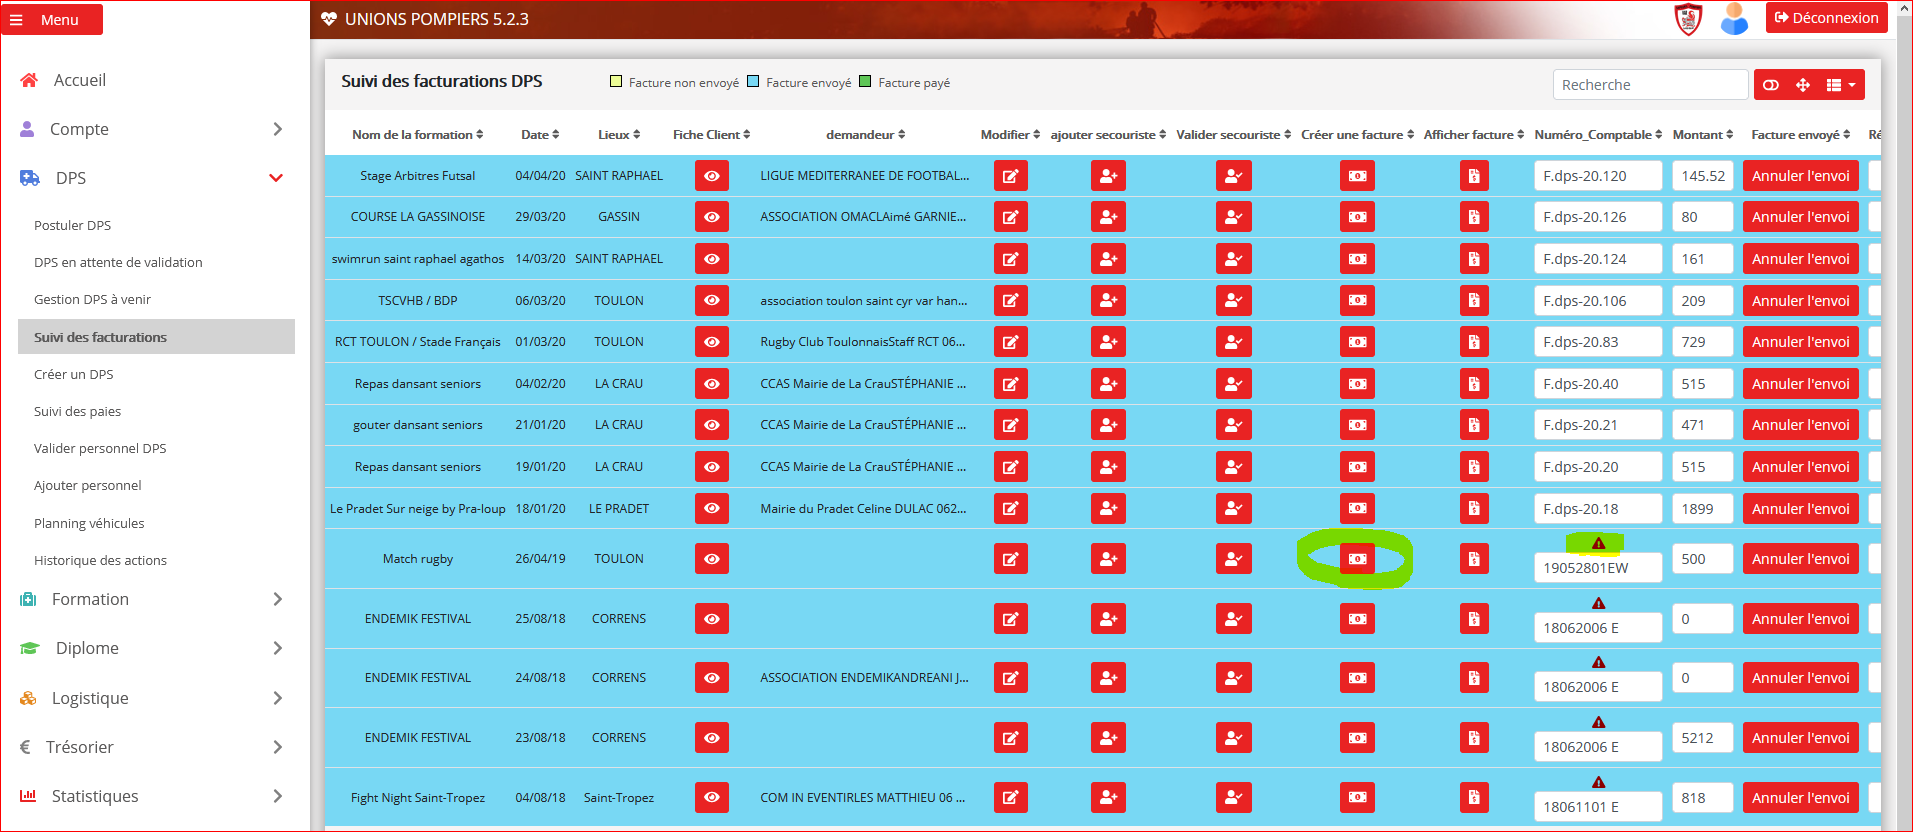Open Postuler DPS page

point(72,225)
